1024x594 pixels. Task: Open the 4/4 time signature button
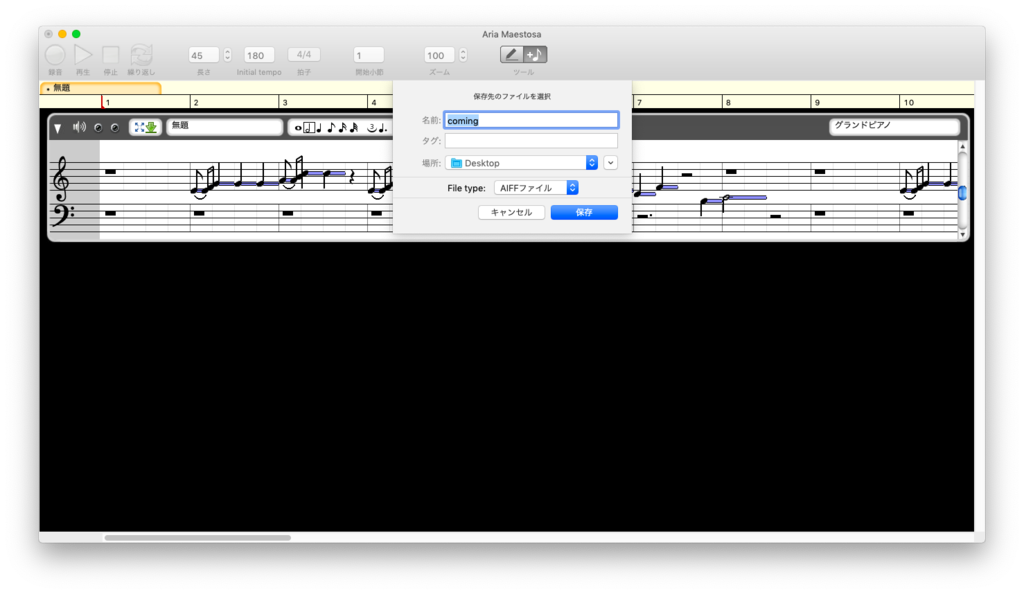click(x=304, y=55)
